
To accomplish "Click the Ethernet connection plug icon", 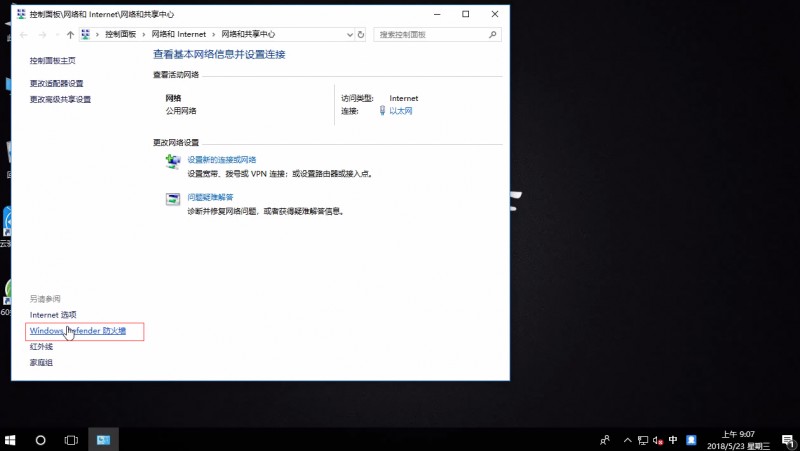I will pos(382,110).
